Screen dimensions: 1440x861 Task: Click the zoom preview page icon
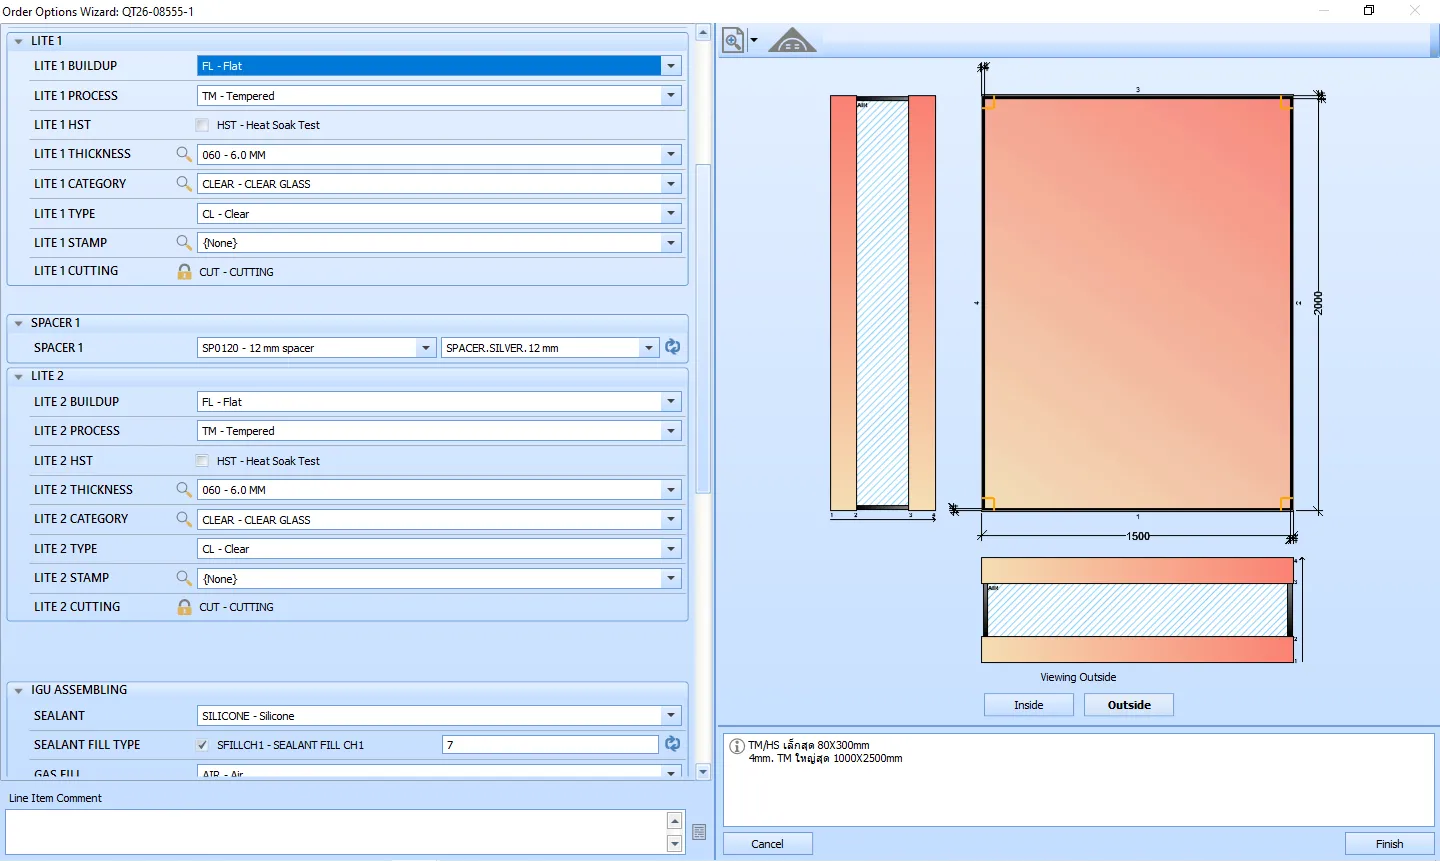[x=734, y=40]
